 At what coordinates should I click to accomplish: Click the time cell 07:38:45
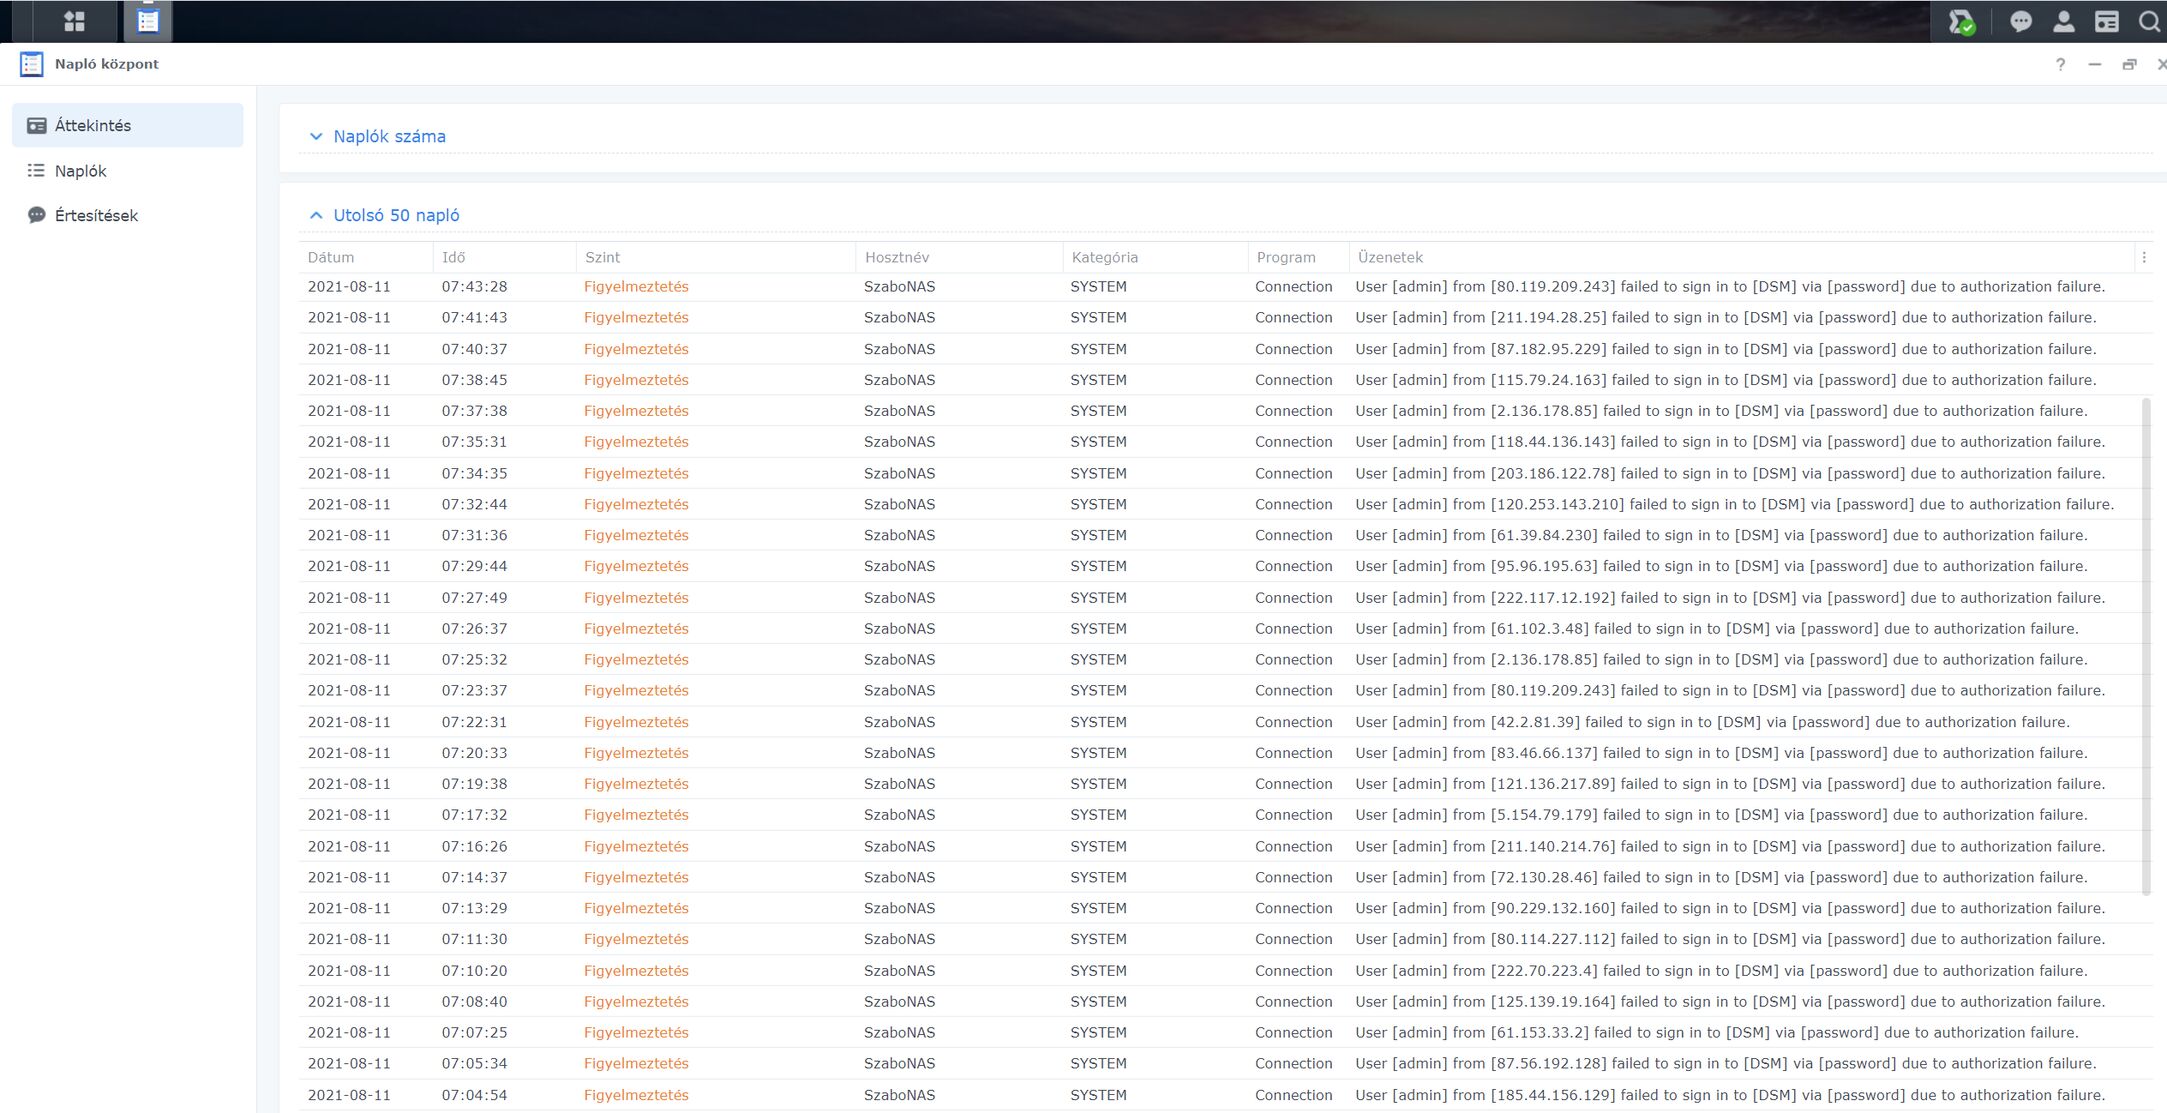coord(474,380)
